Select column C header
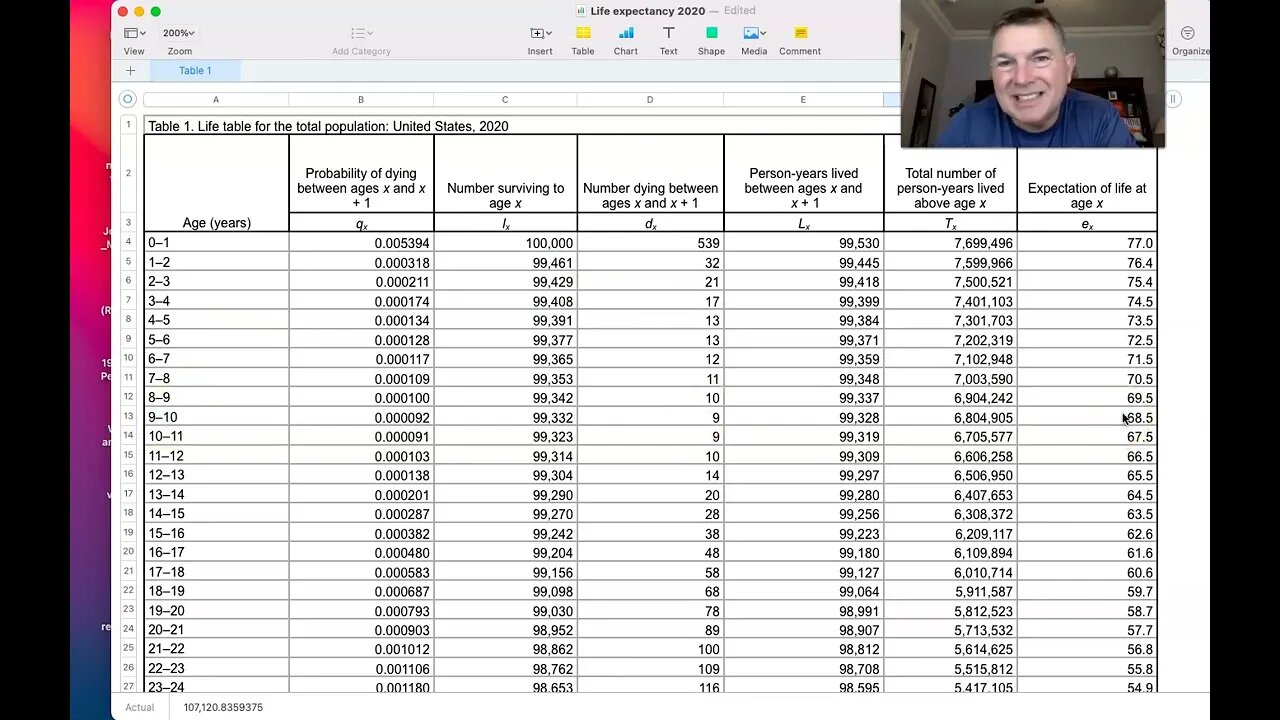 coord(505,100)
